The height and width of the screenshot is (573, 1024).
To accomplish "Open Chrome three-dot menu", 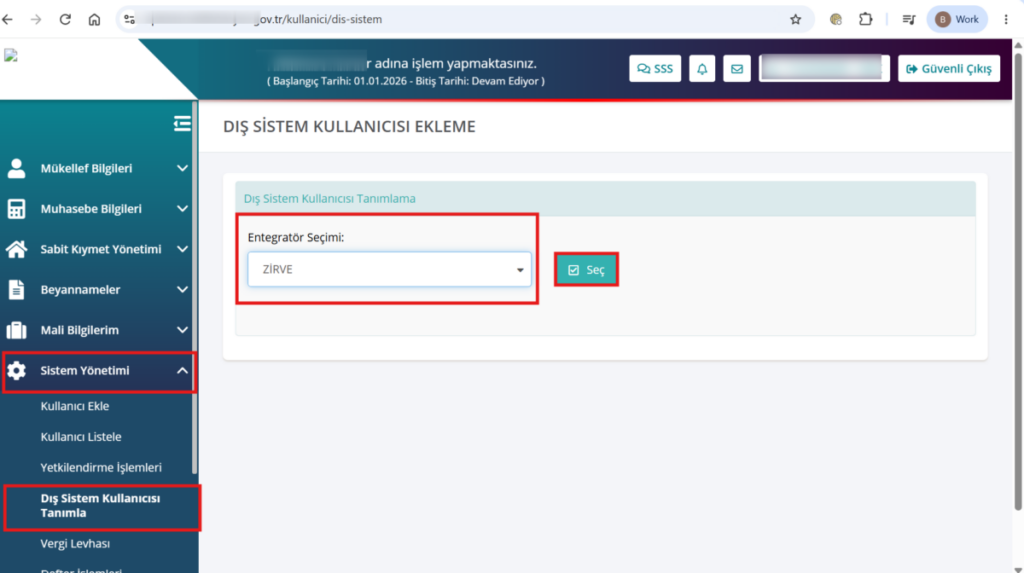I will coord(1006,20).
